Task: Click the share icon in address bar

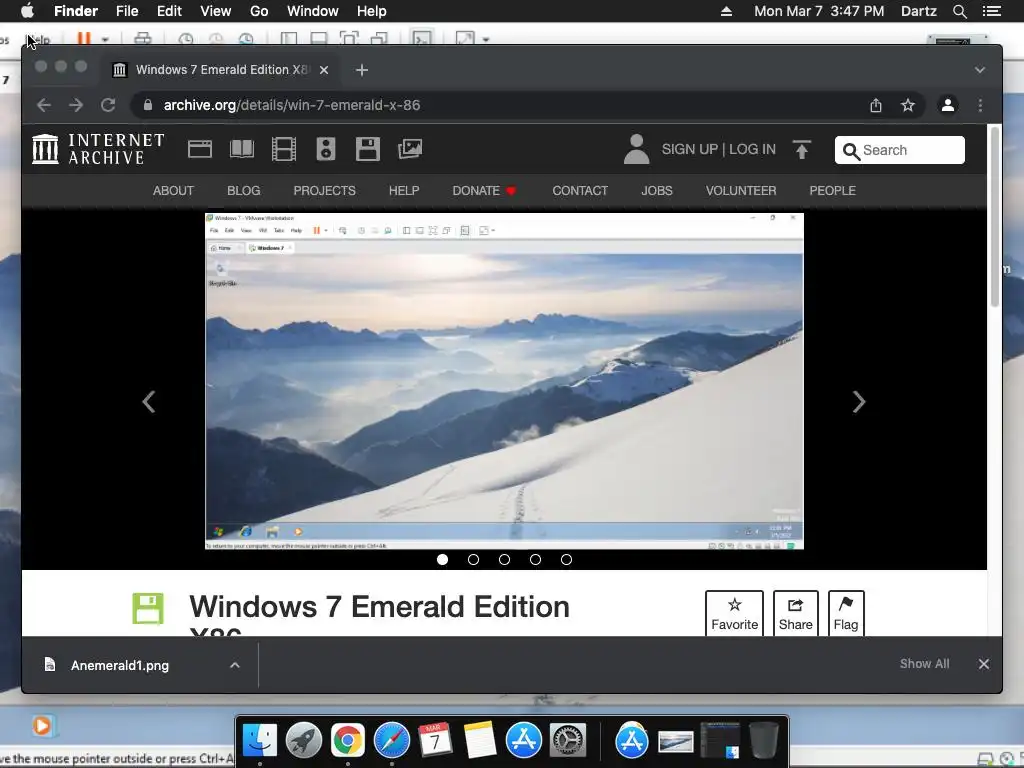Action: coord(876,105)
